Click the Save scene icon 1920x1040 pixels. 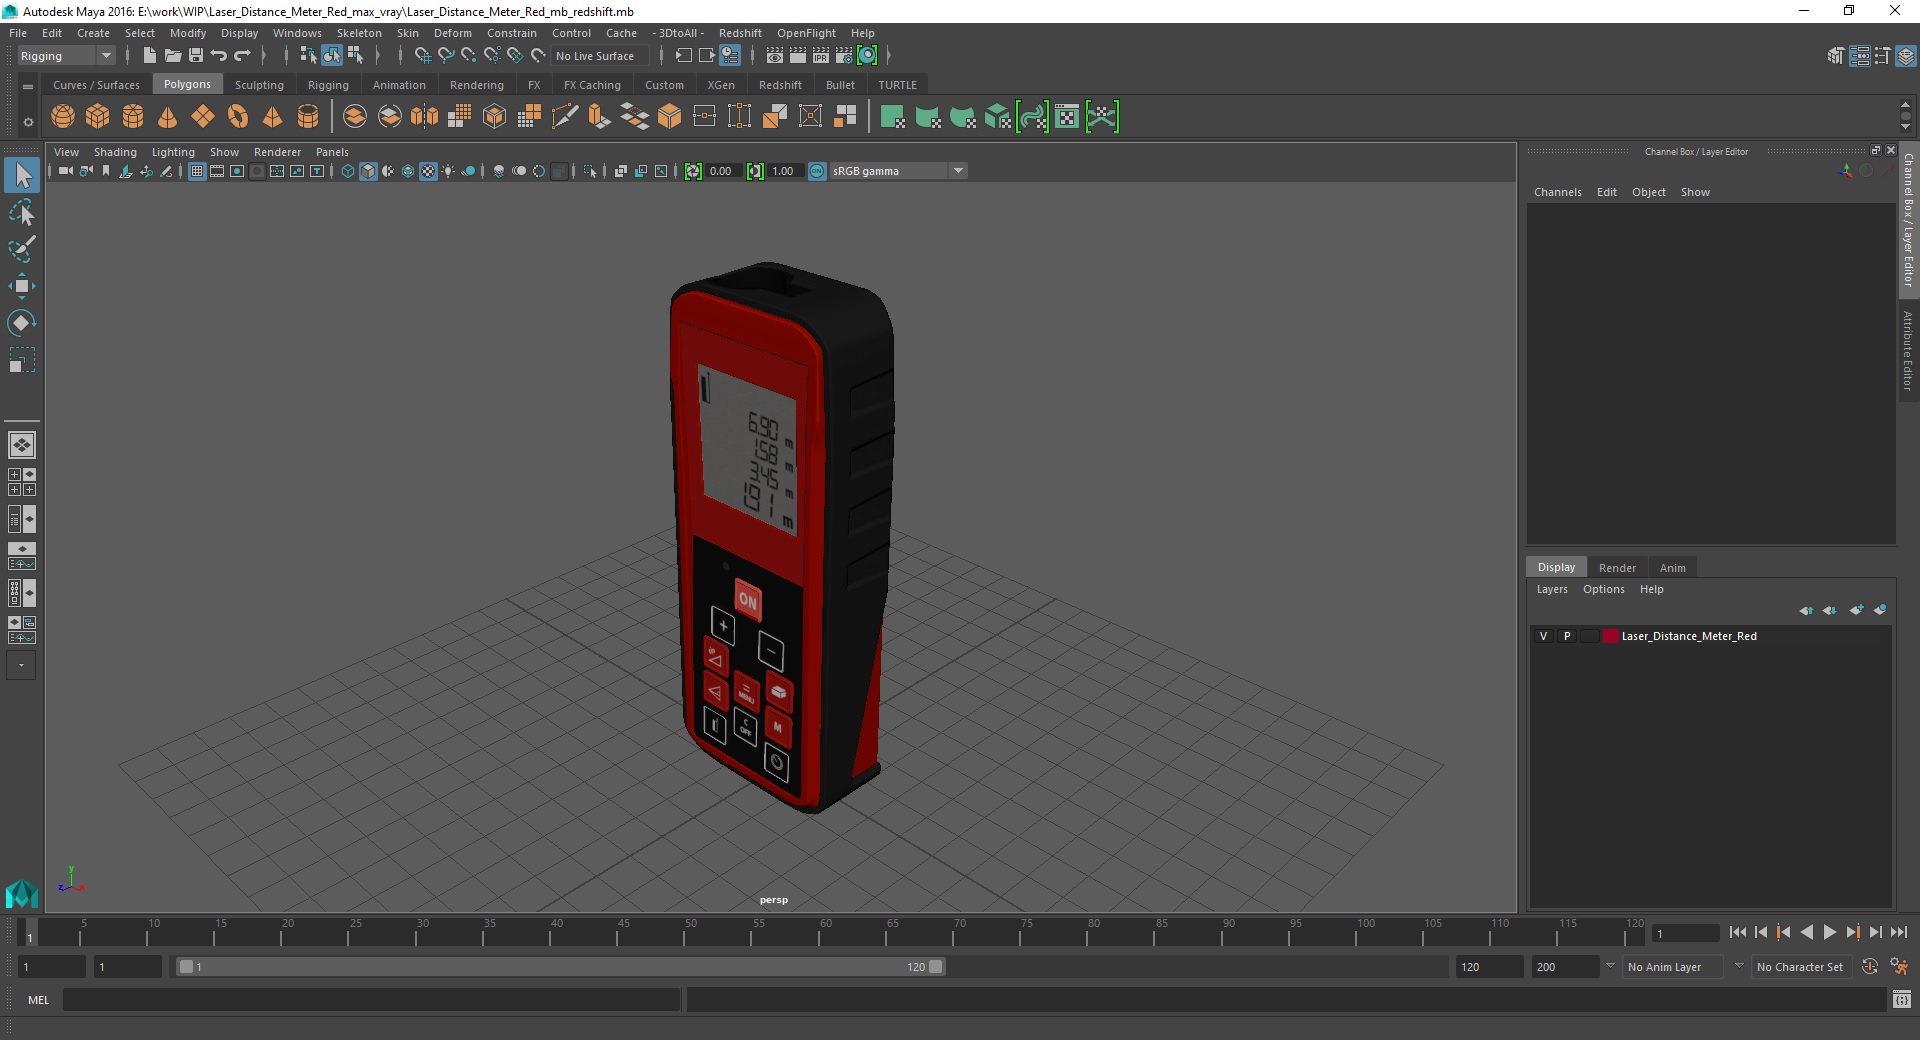195,56
